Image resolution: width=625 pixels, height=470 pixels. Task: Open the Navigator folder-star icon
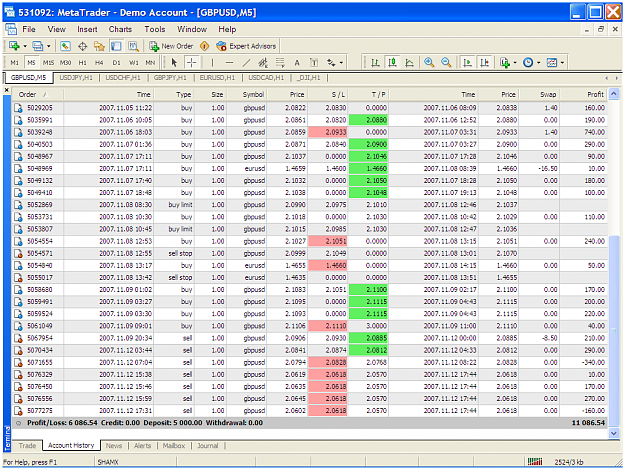point(99,46)
